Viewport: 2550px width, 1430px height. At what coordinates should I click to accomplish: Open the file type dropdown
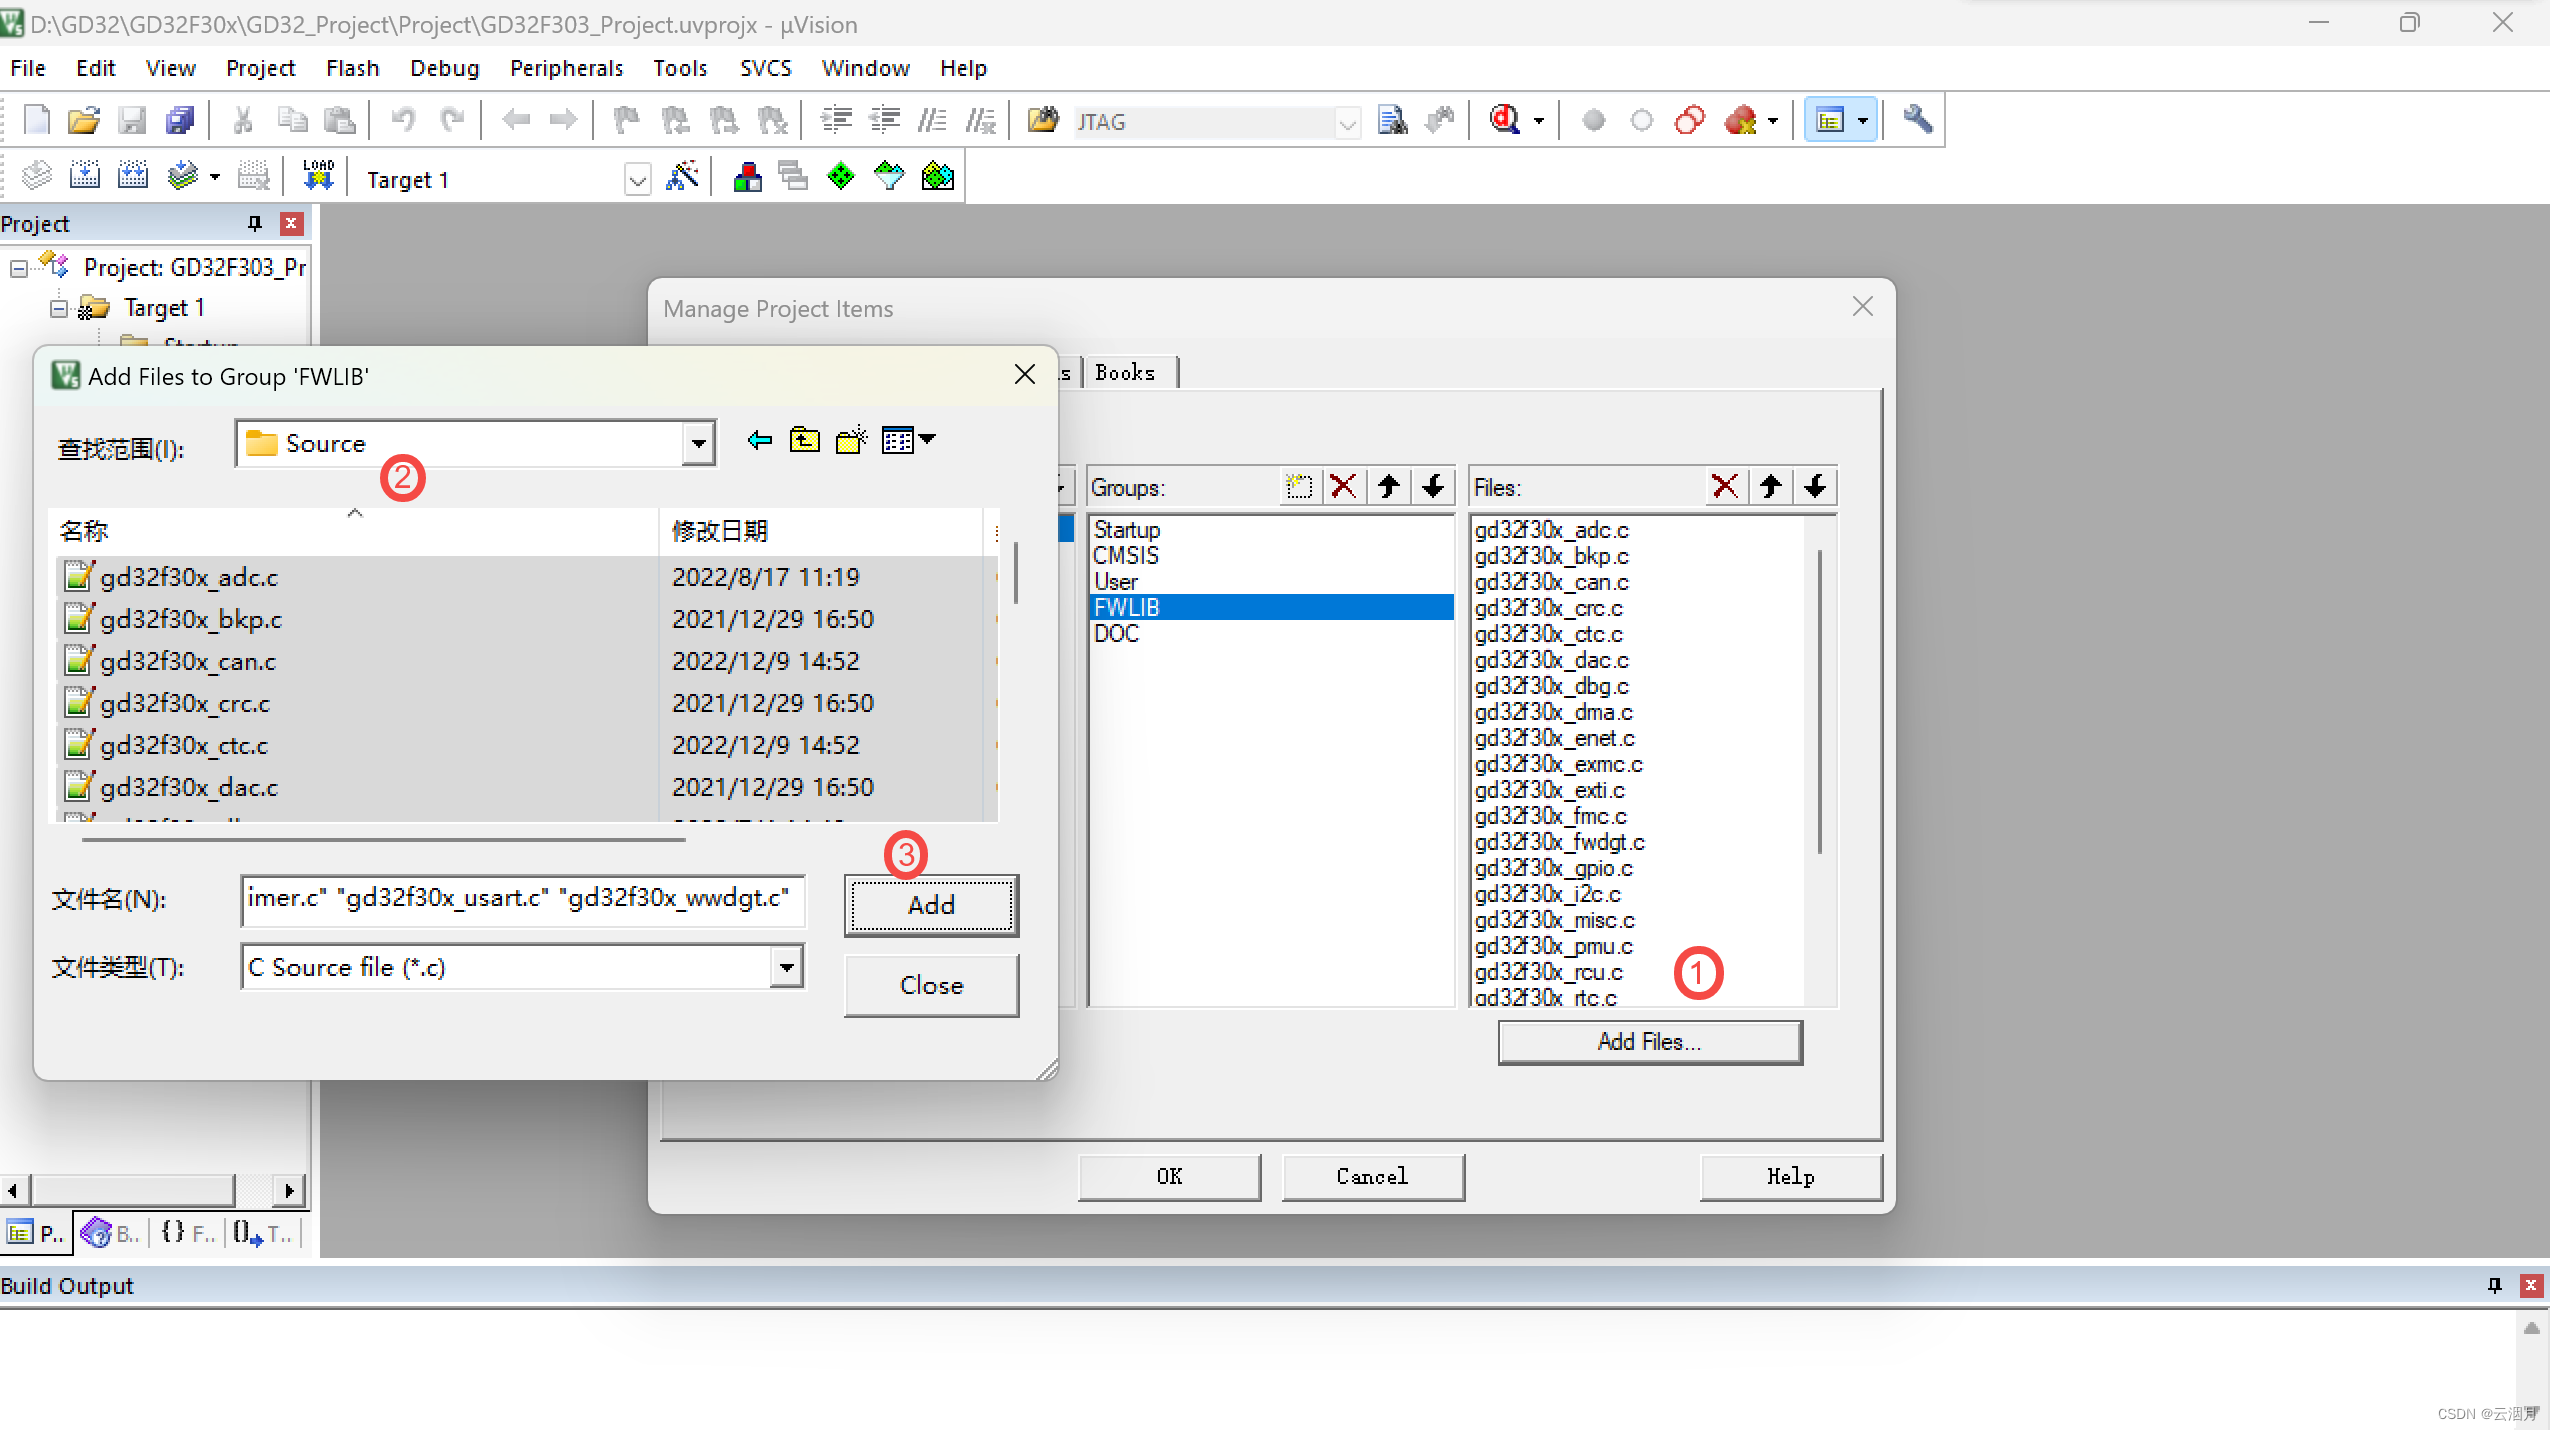[x=787, y=967]
